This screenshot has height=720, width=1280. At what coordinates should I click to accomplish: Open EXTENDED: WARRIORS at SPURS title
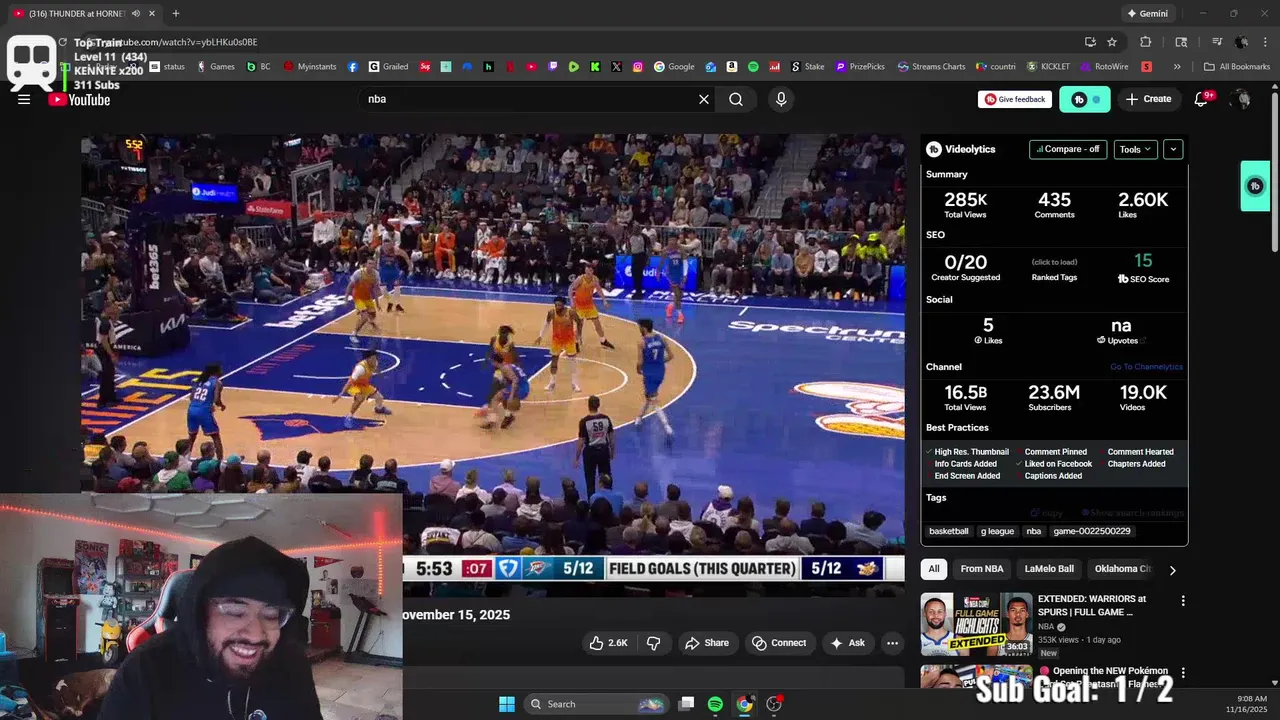1092,605
